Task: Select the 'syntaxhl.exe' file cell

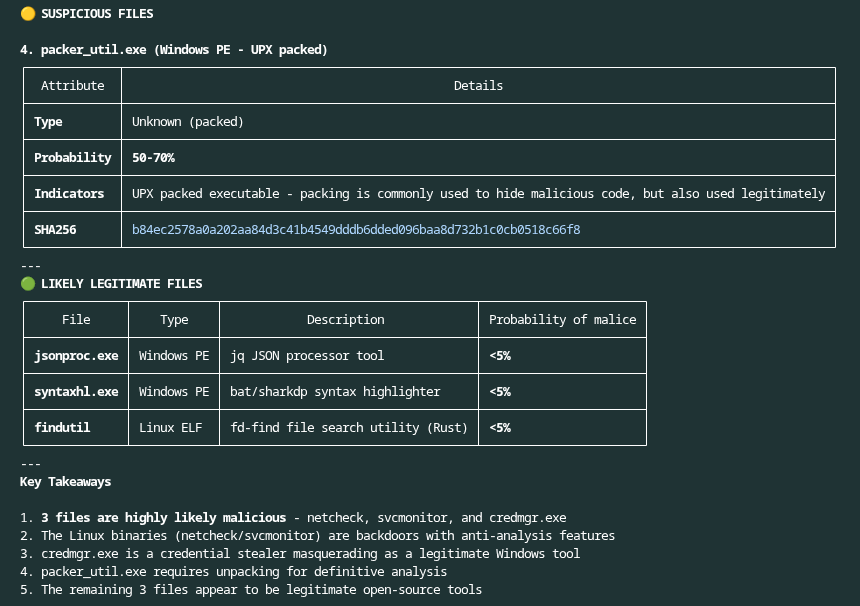Action: point(76,392)
